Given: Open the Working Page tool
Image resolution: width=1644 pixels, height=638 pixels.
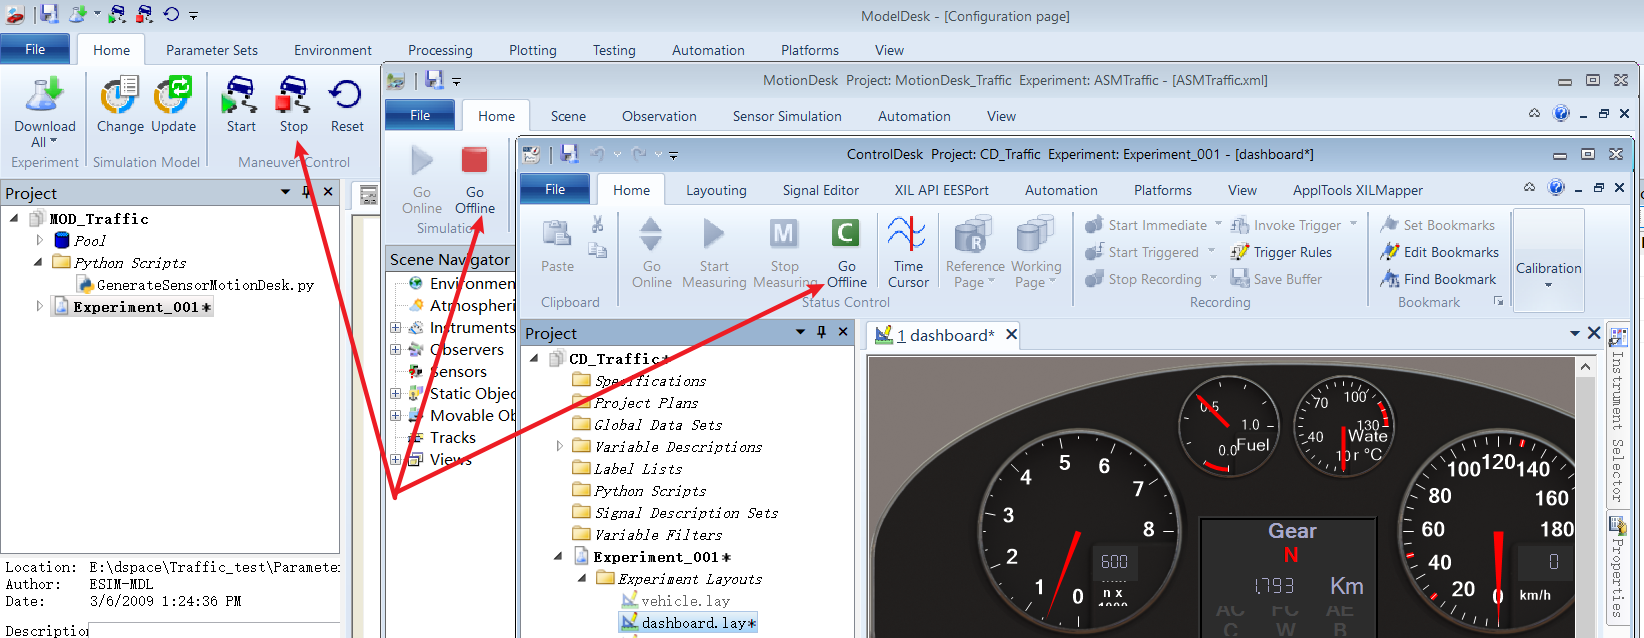Looking at the screenshot, I should [1036, 253].
